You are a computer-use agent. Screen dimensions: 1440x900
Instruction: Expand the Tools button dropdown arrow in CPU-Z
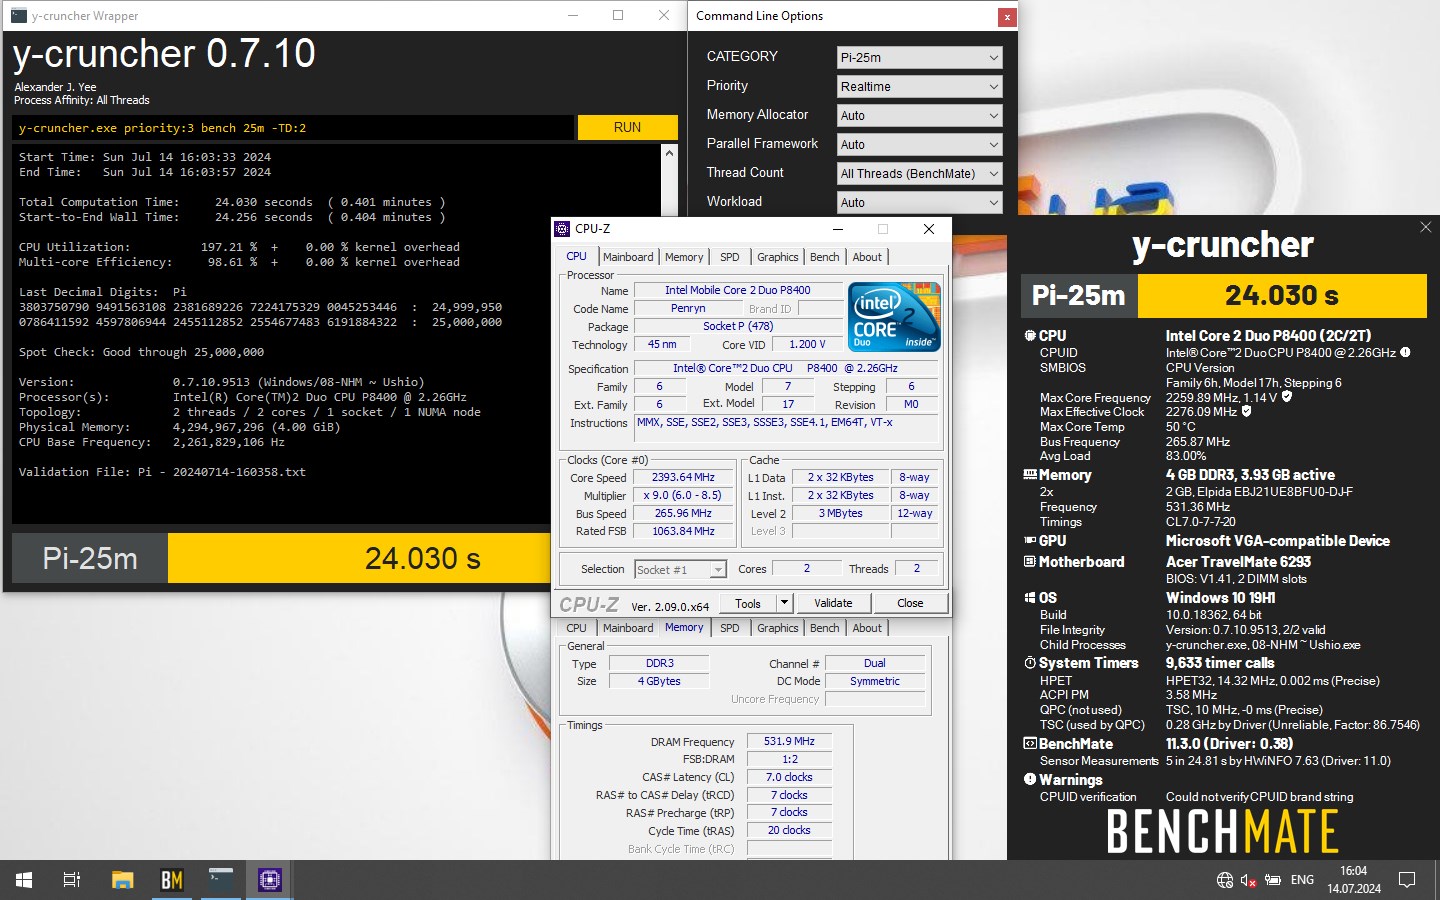click(x=785, y=603)
